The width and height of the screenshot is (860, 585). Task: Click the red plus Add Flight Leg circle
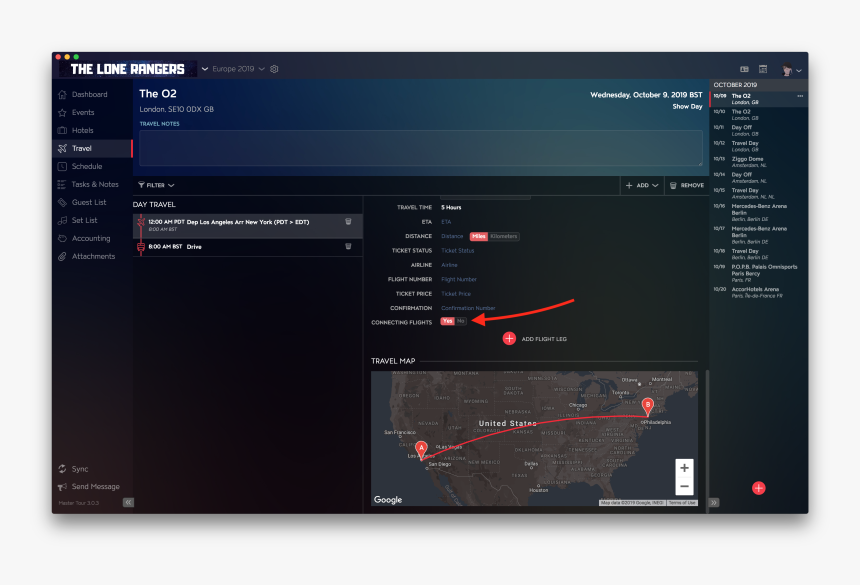click(509, 338)
